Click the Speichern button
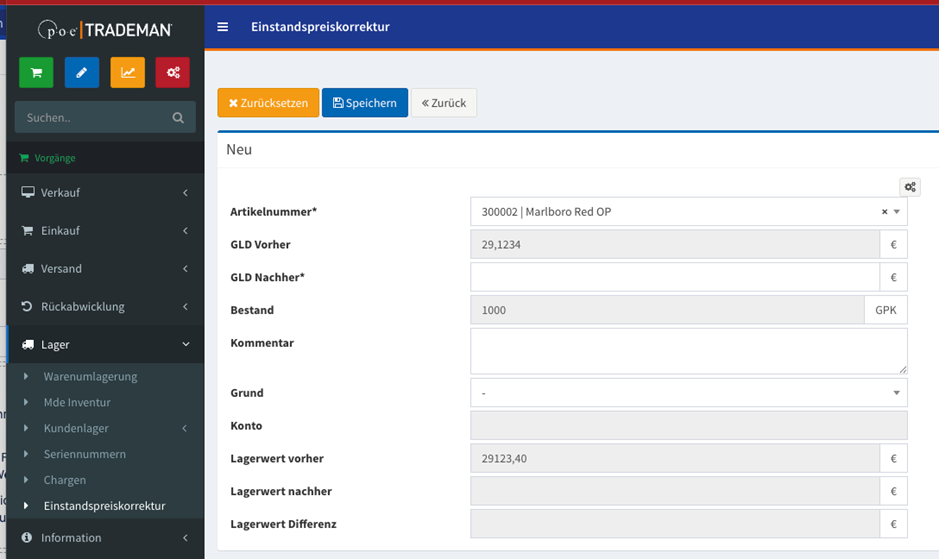The image size is (939, 559). coord(365,102)
